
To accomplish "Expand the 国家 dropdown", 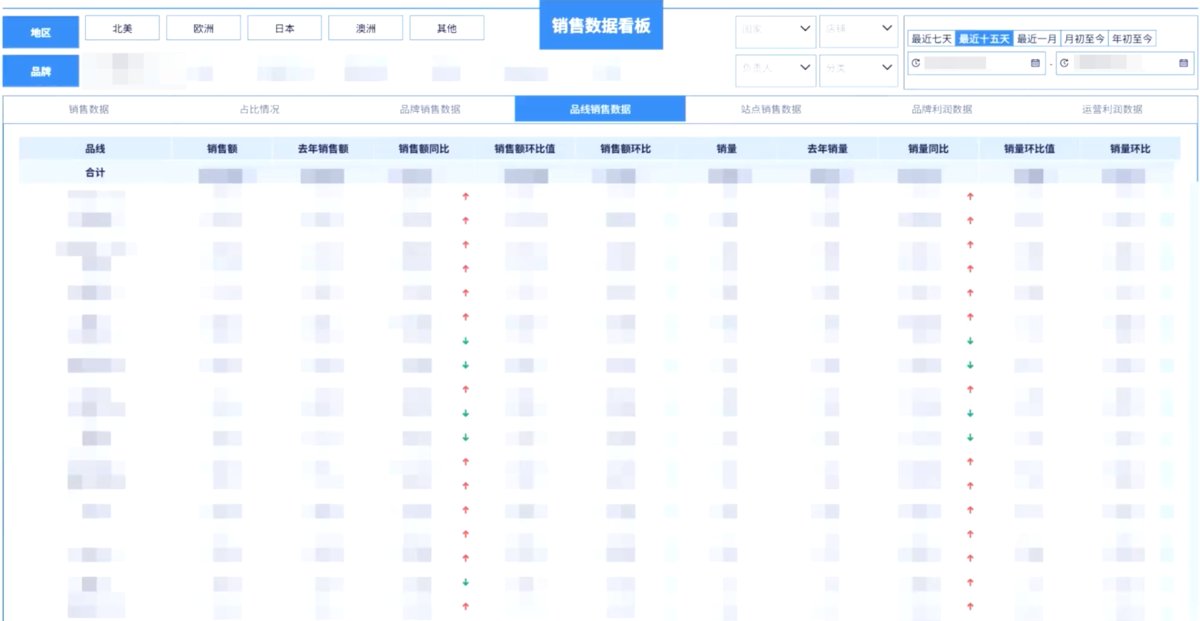I will (775, 29).
